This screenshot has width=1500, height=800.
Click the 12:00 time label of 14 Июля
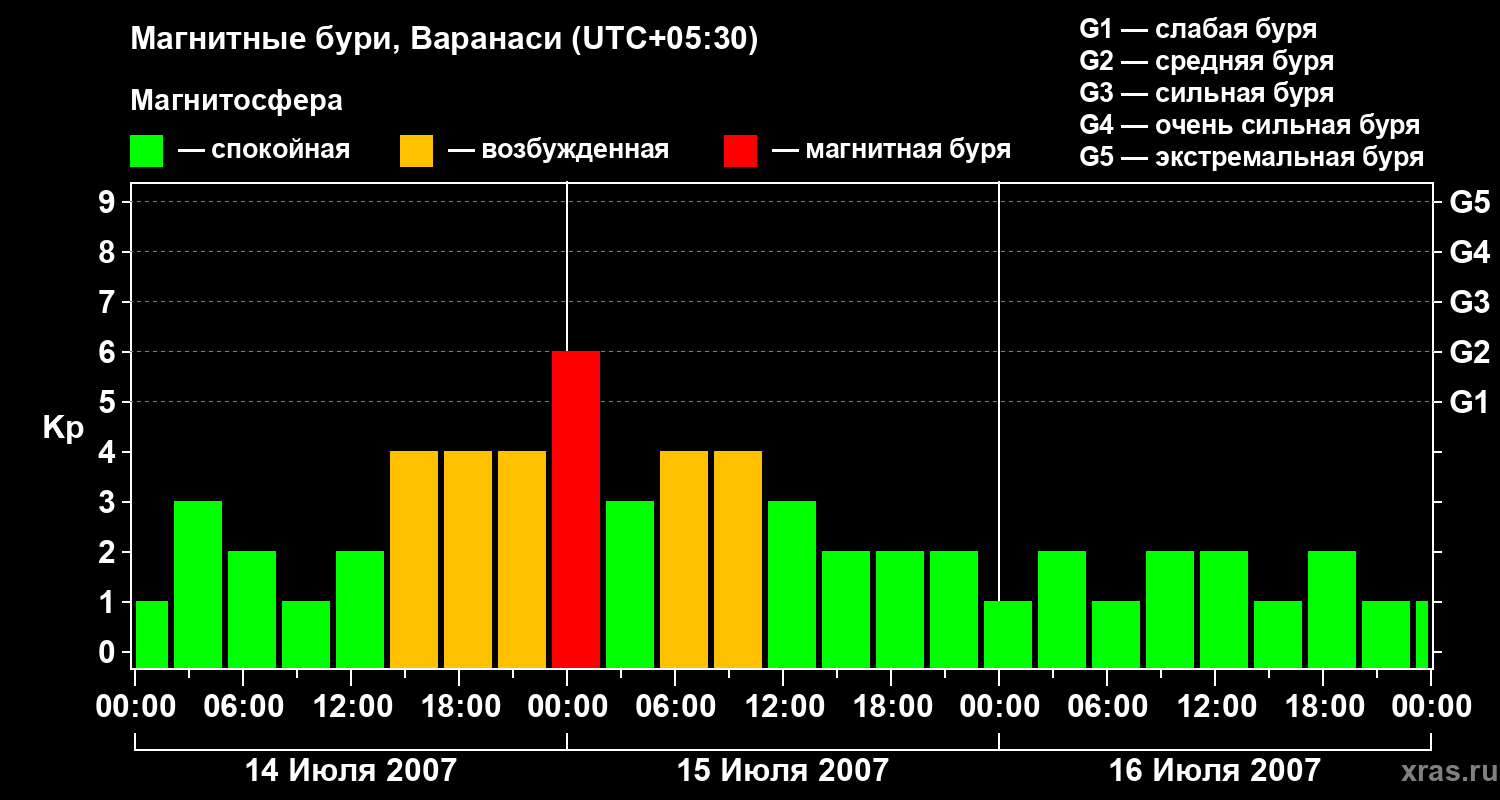point(351,707)
